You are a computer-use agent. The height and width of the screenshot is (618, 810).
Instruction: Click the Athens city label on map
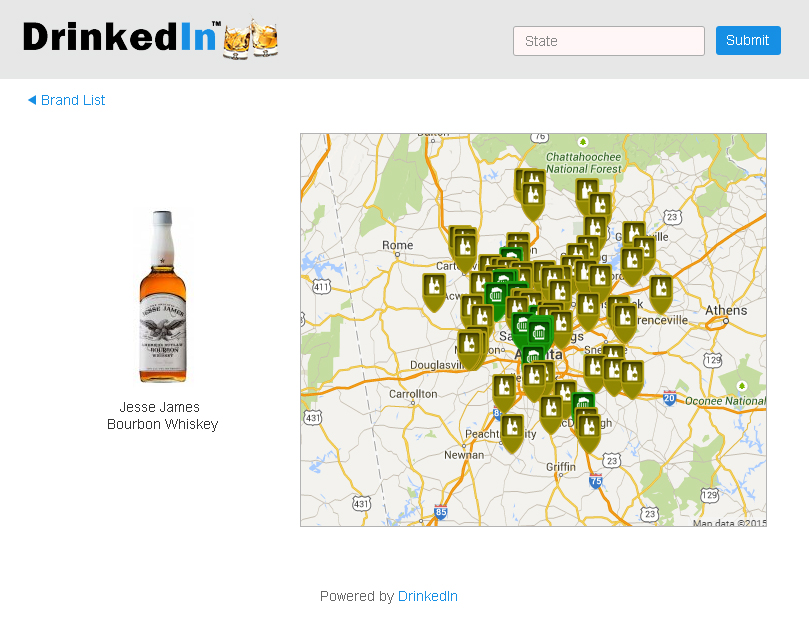tap(726, 311)
